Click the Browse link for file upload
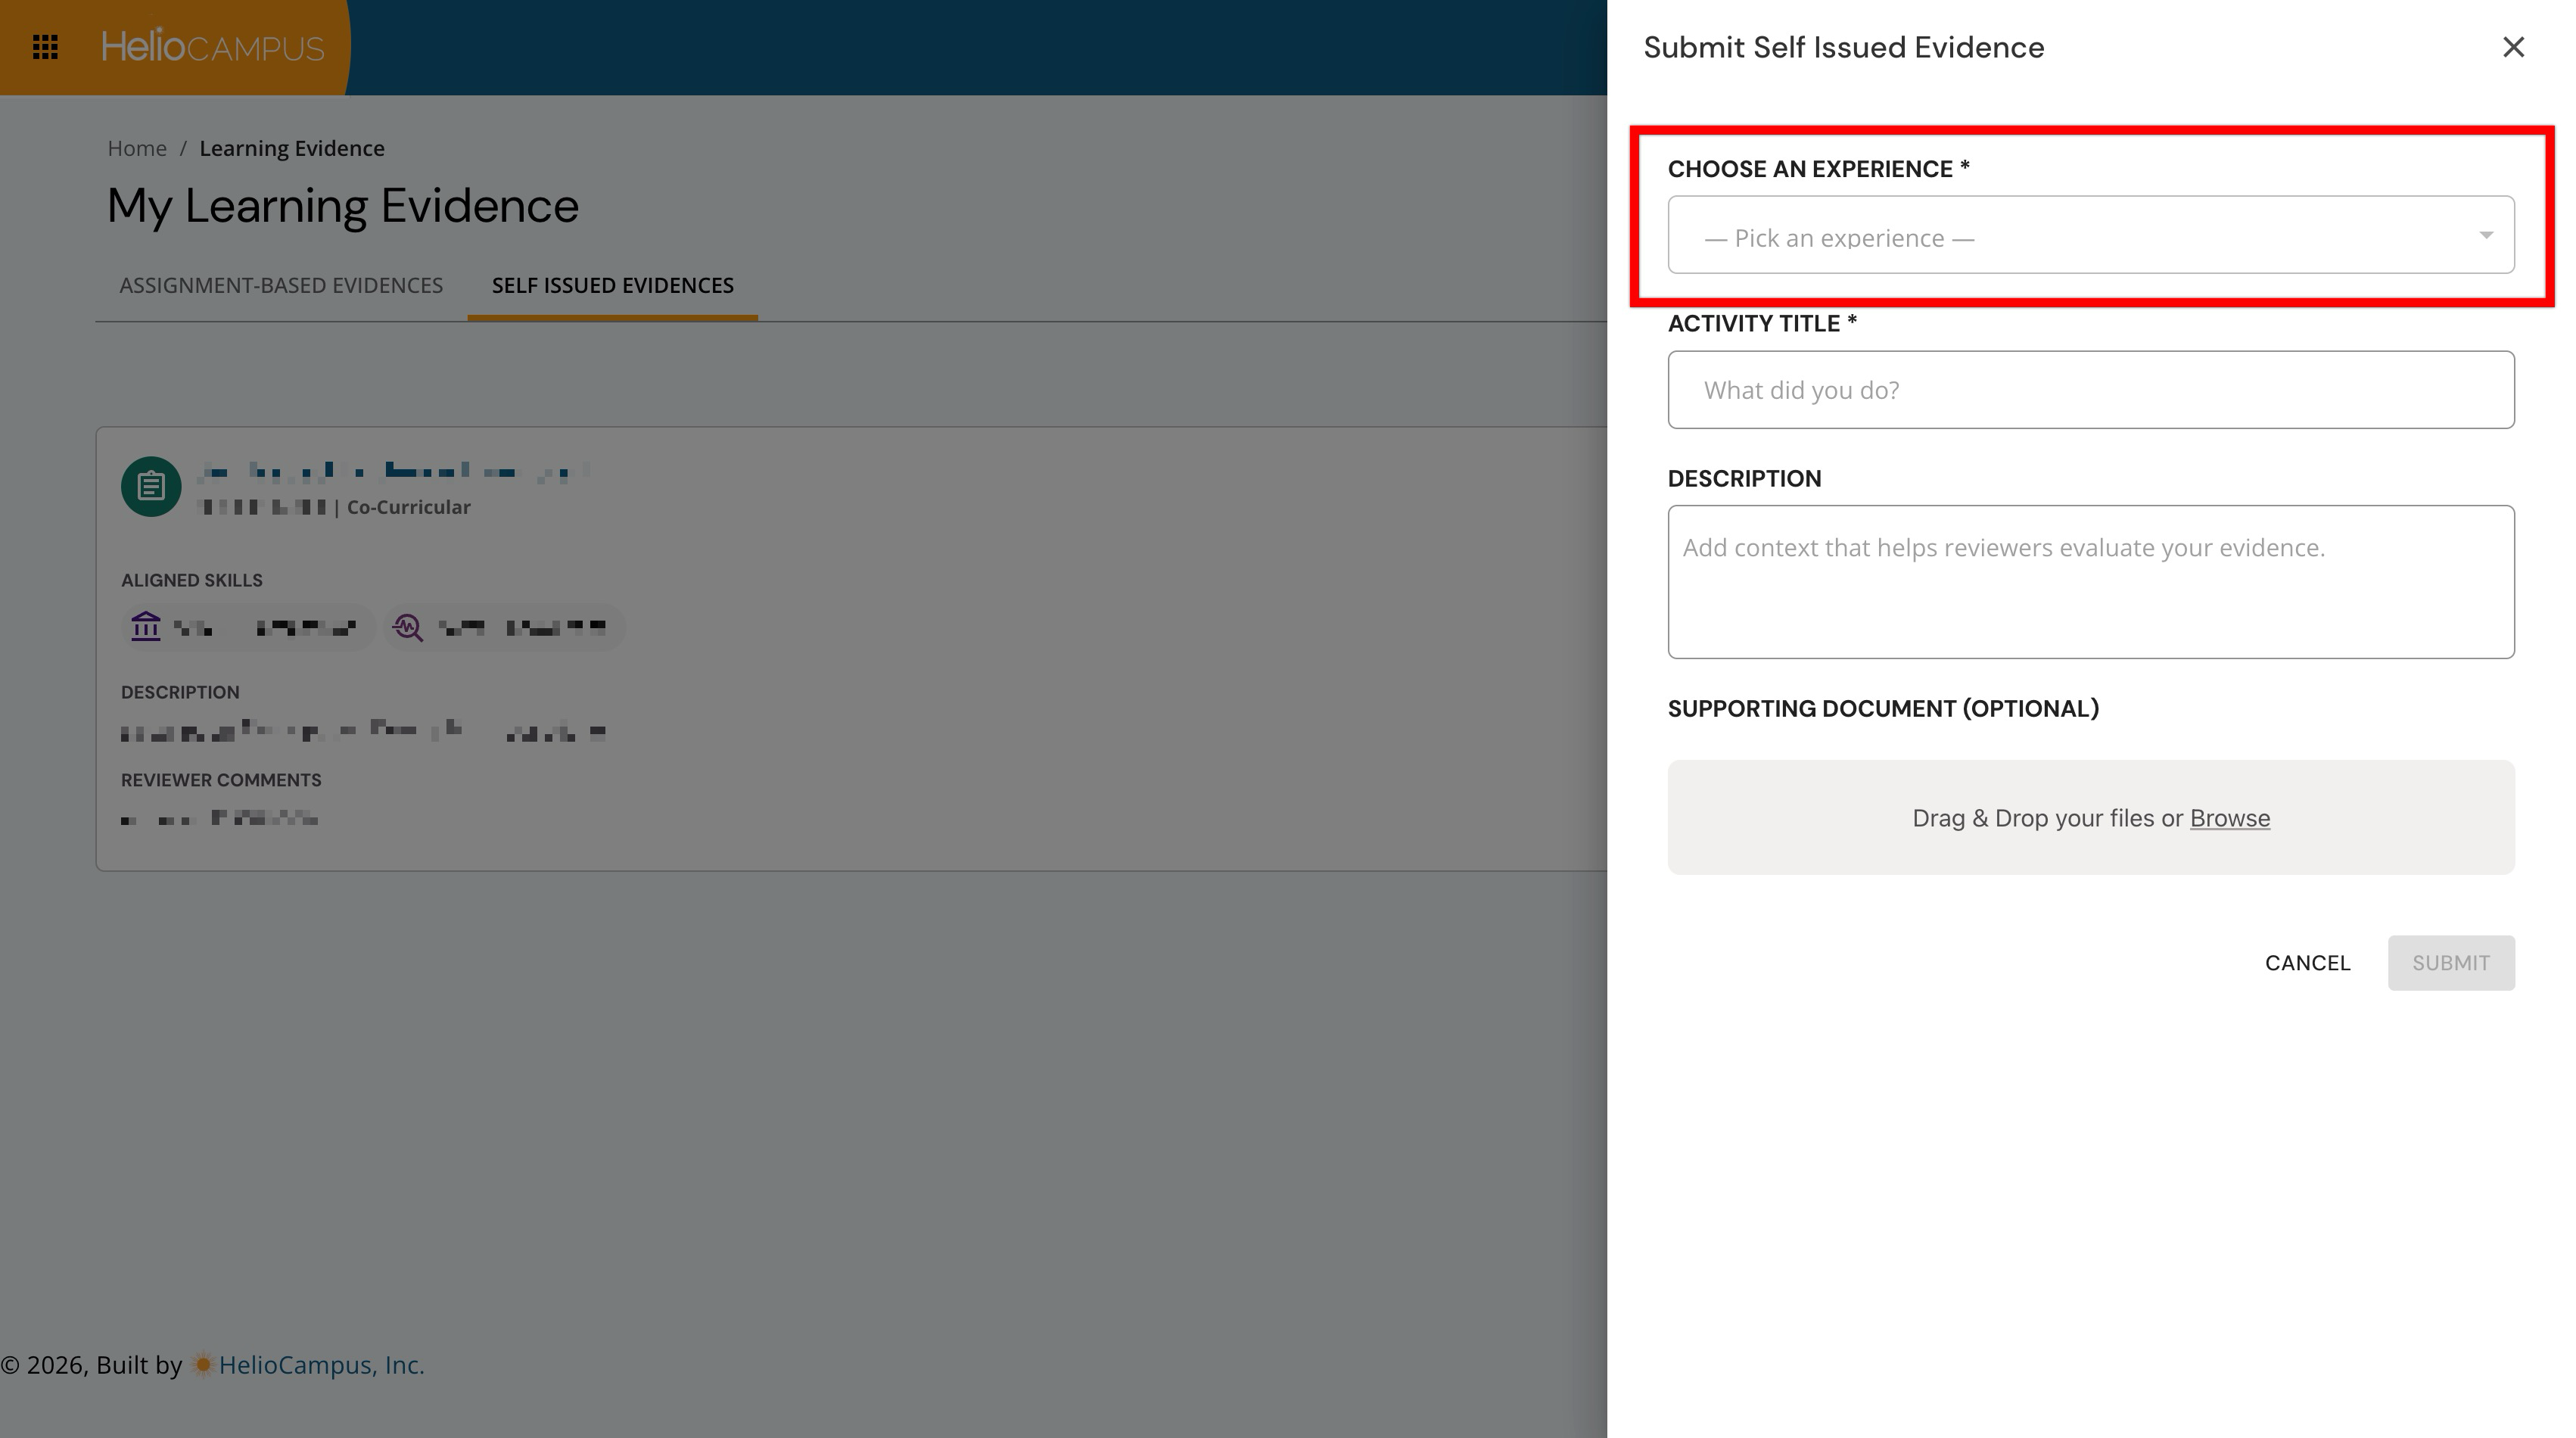2576x1438 pixels. pos(2230,818)
